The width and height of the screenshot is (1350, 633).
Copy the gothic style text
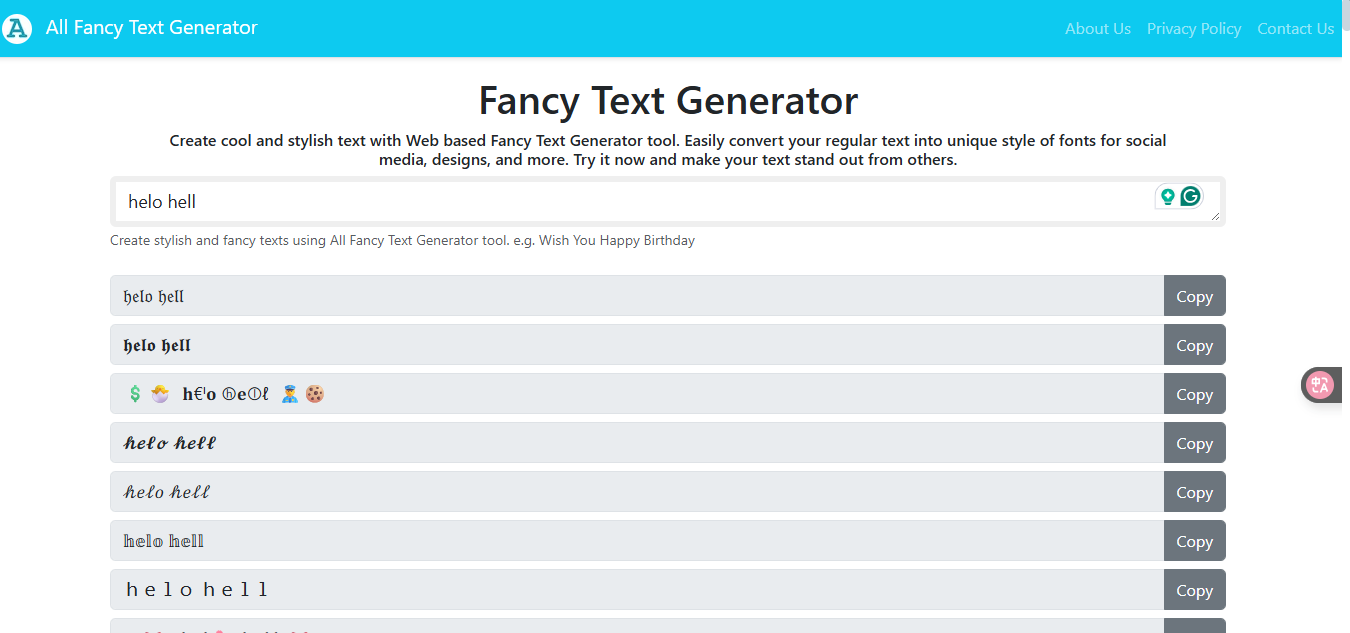coord(1194,296)
